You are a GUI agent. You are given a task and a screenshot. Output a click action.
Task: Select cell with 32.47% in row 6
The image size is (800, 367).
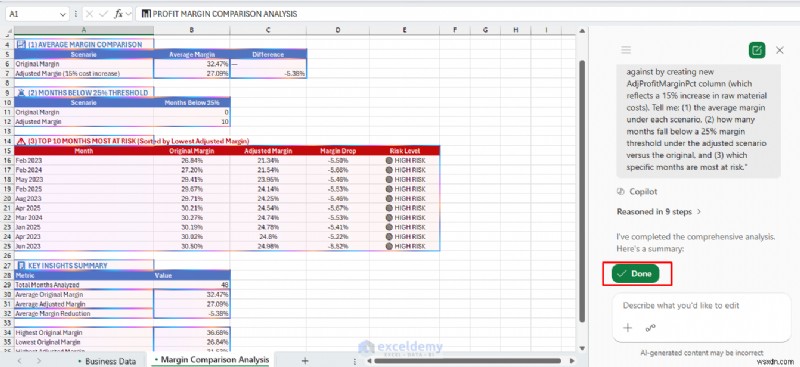(x=192, y=64)
